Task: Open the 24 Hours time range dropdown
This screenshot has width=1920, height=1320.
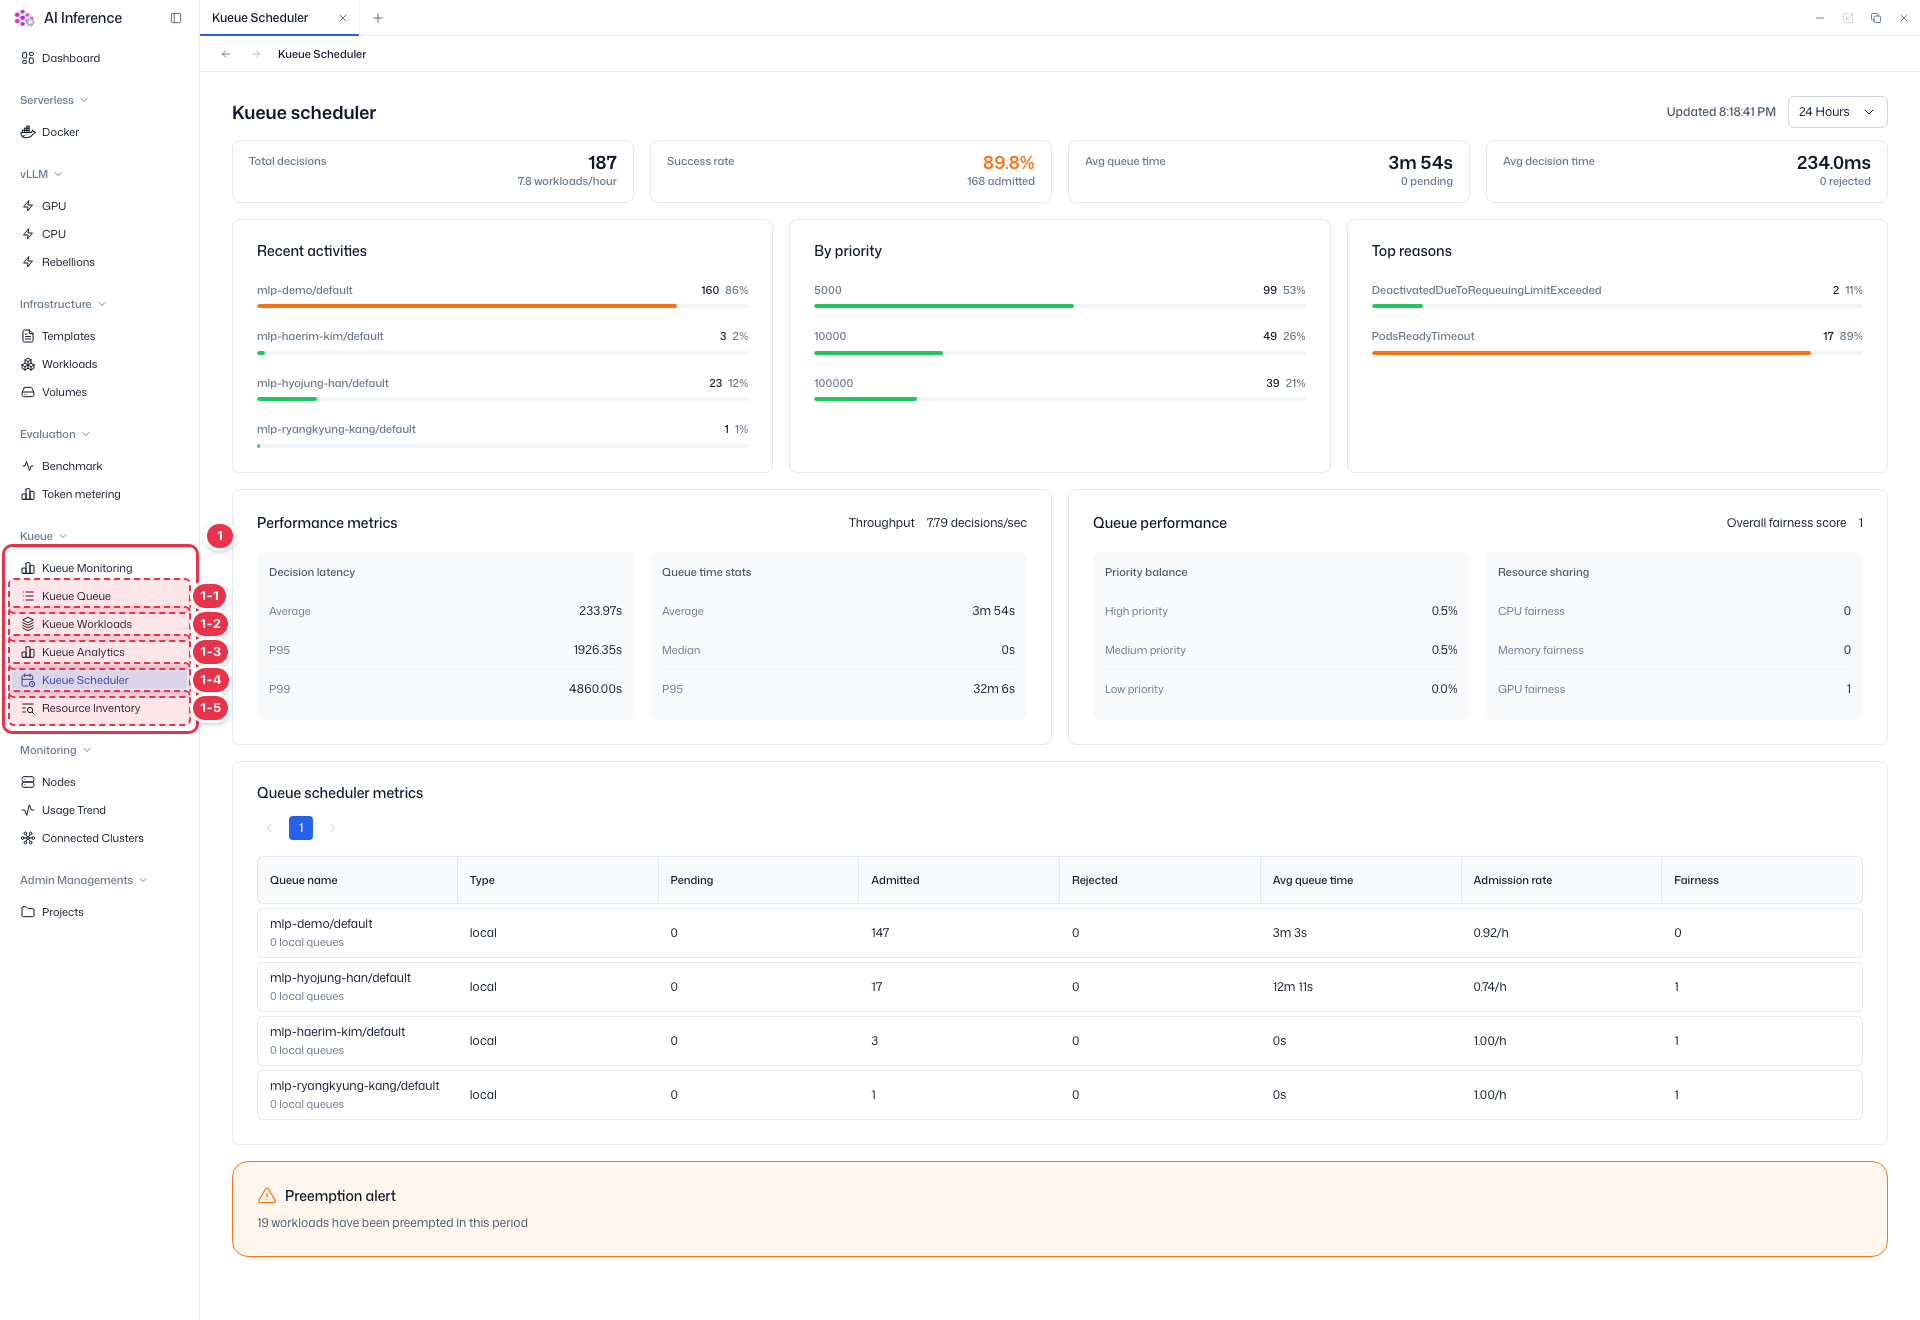Action: pyautogui.click(x=1837, y=112)
